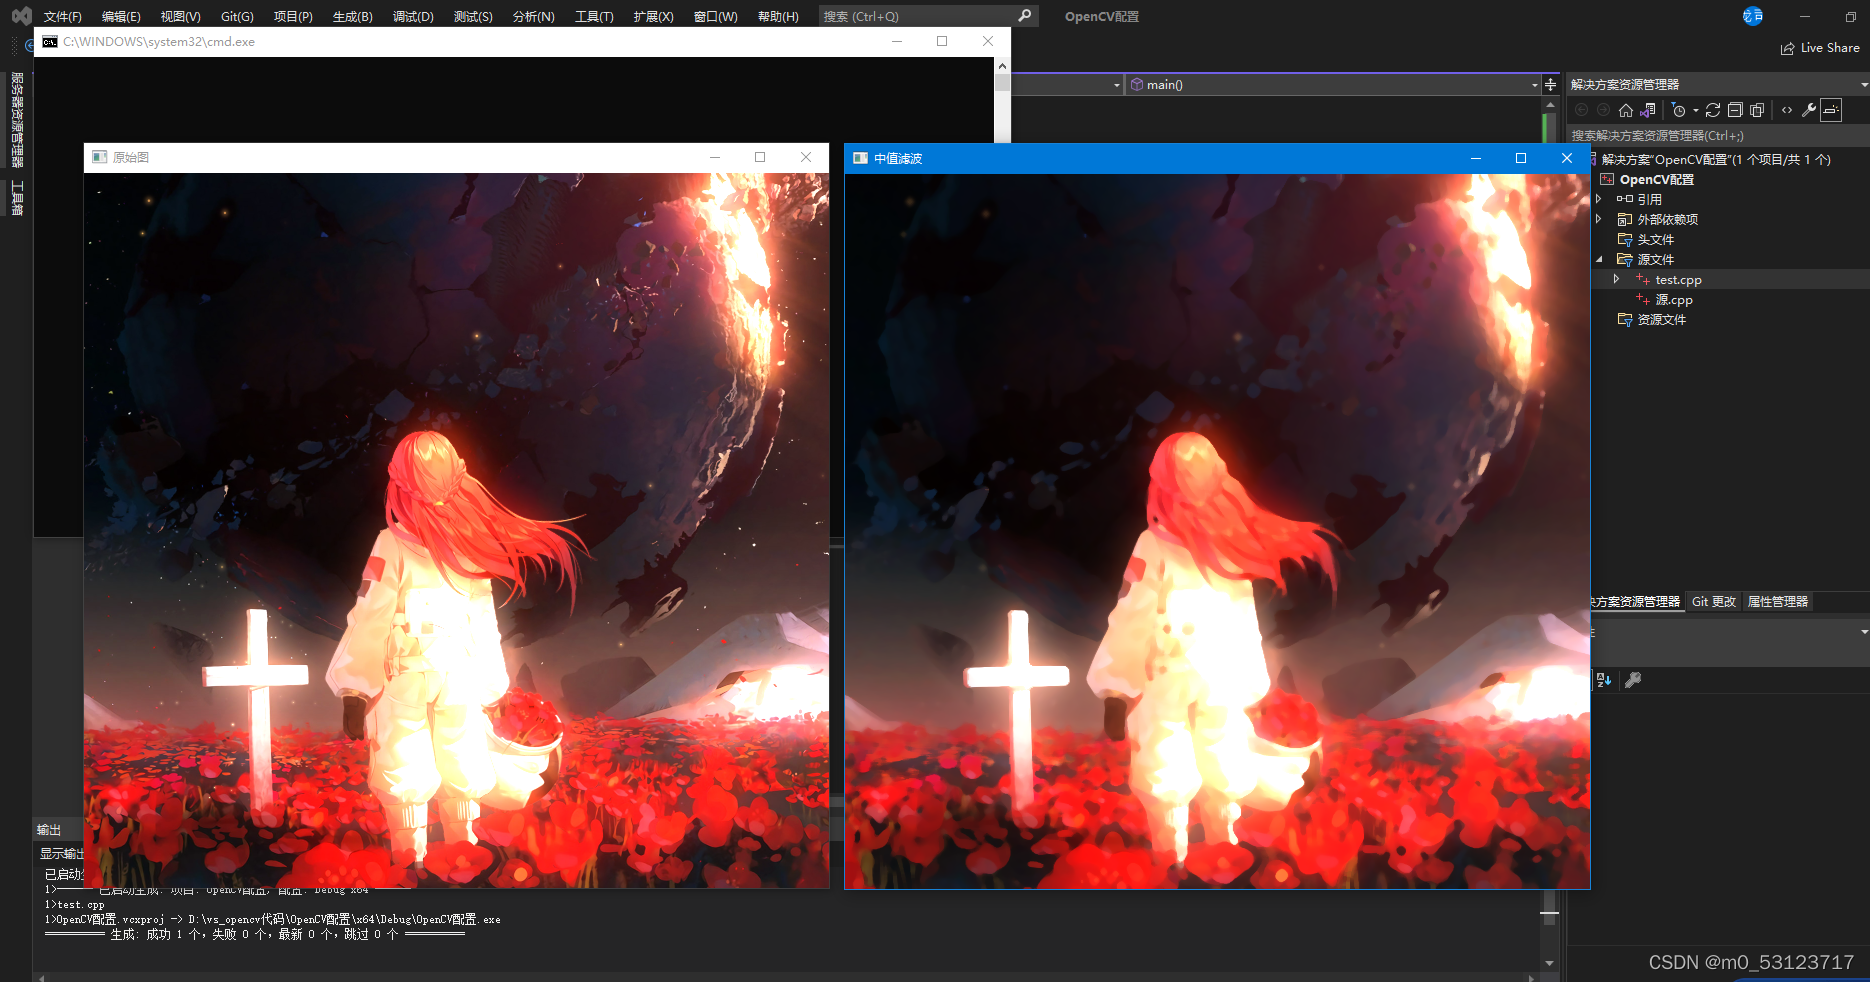
Task: Open the 扩展(X) menu
Action: tap(653, 17)
